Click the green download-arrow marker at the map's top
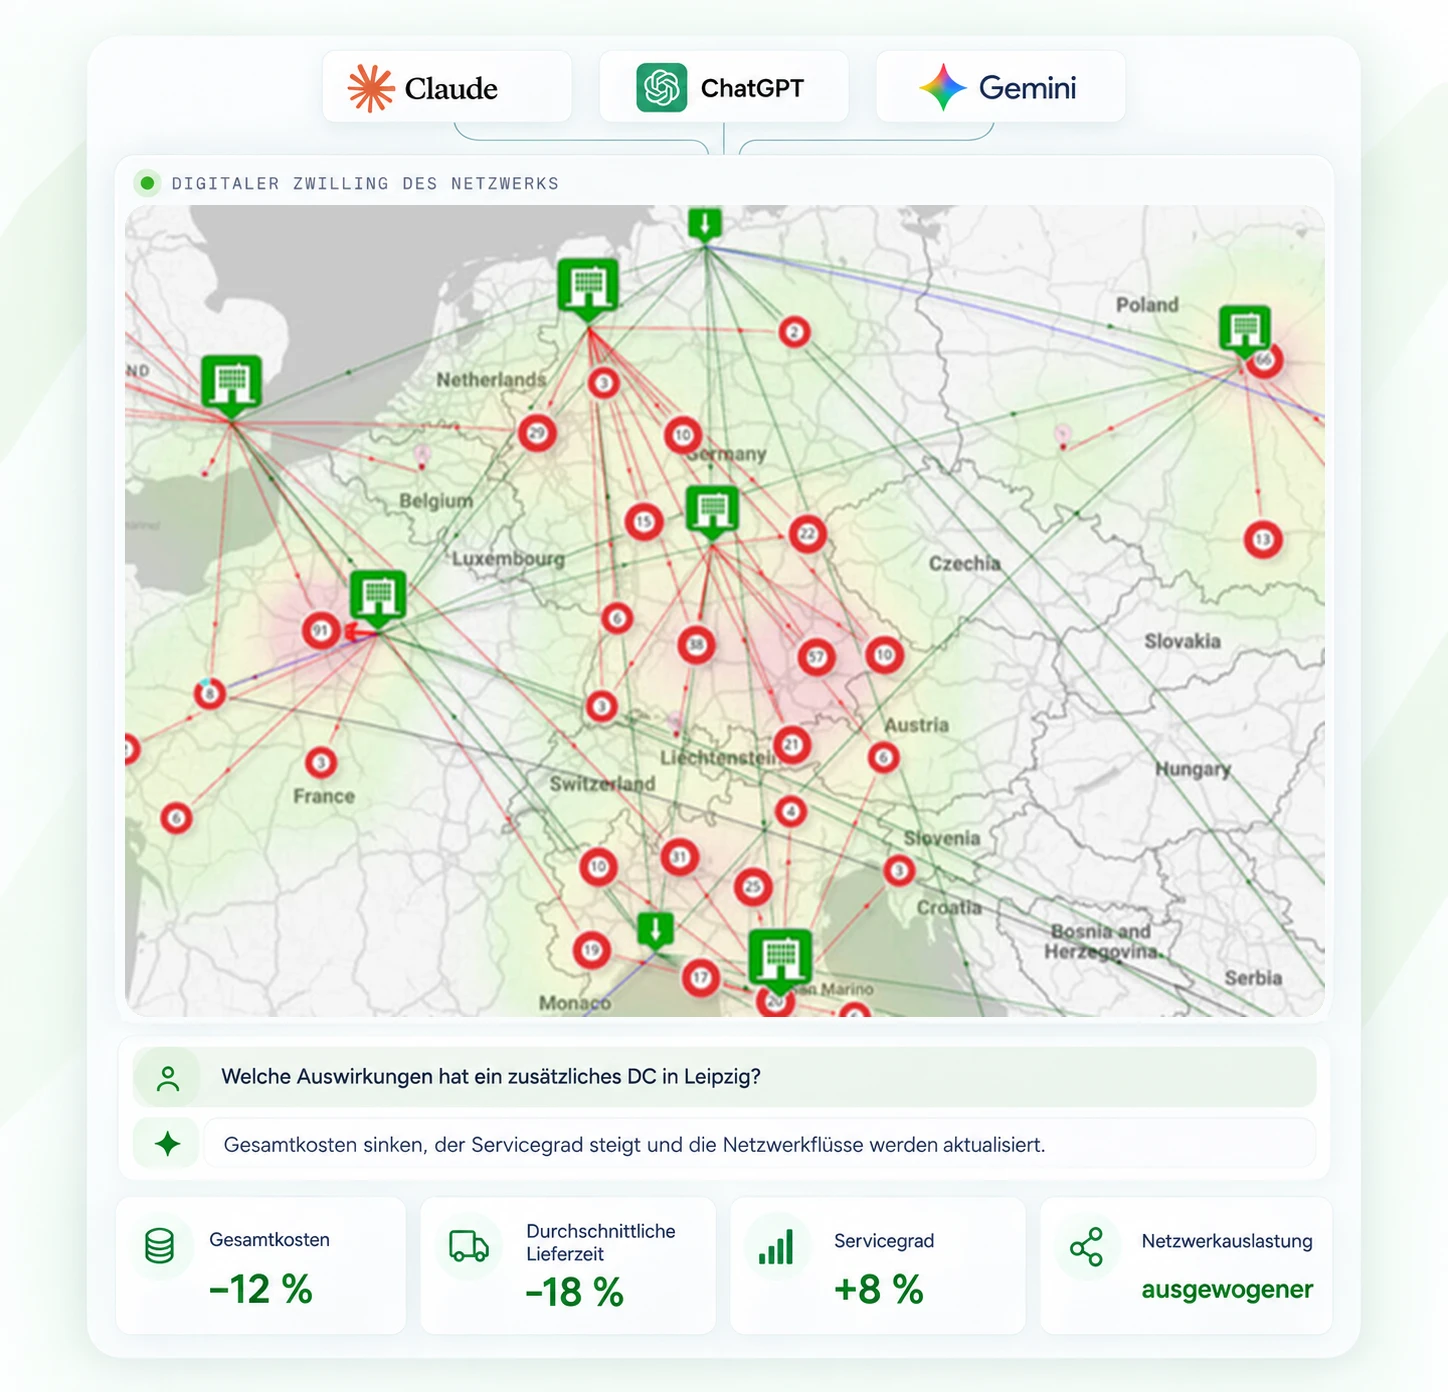Viewport: 1448px width, 1392px height. coord(705,224)
